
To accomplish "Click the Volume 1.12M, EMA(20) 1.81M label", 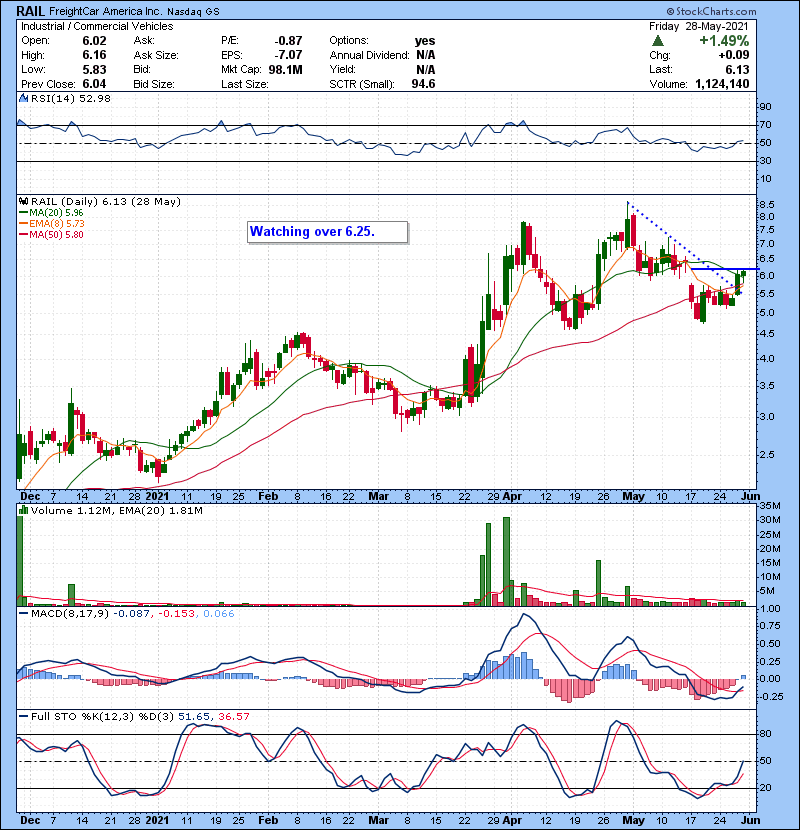I will [116, 511].
